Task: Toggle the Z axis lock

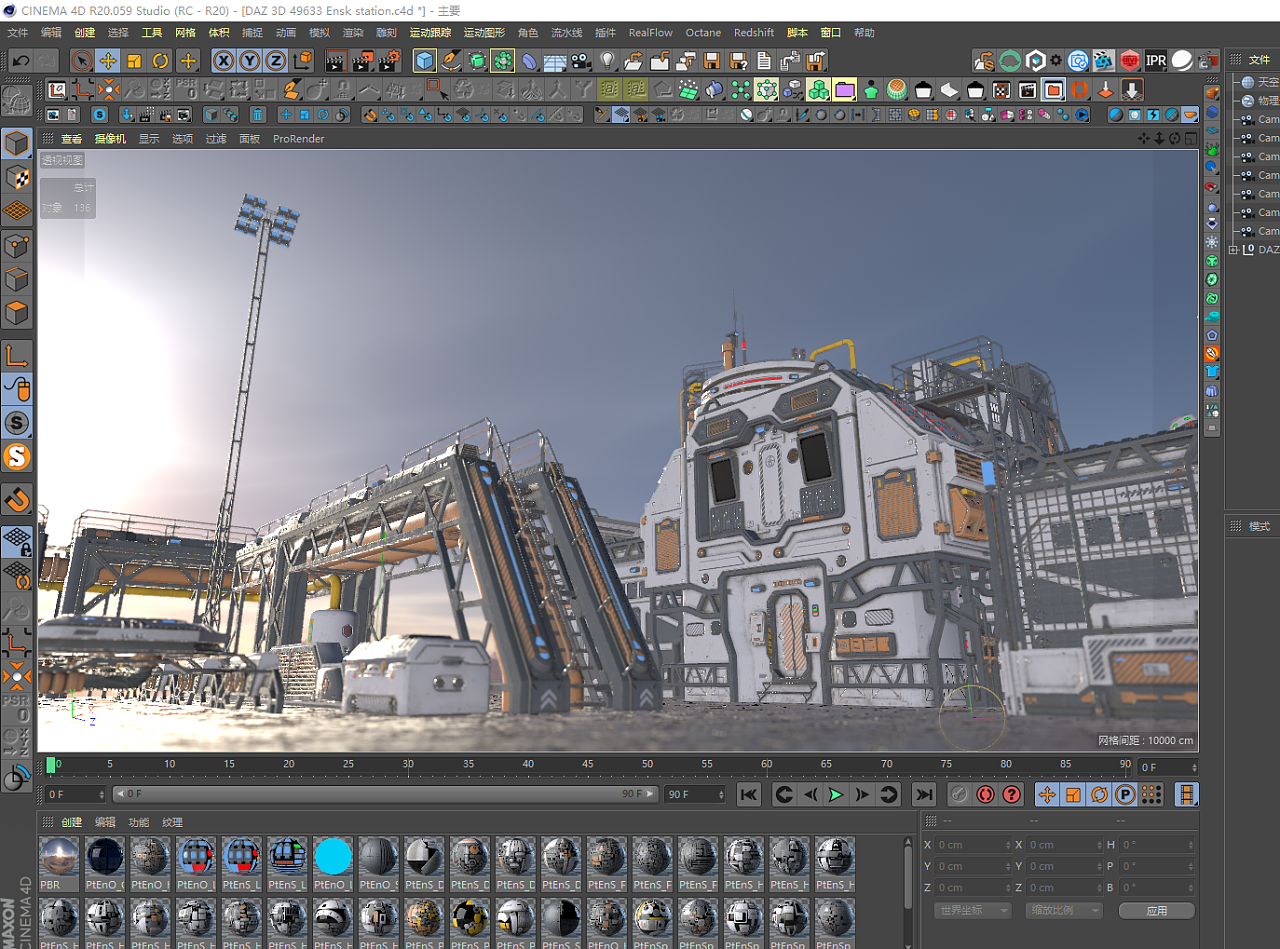Action: tap(275, 61)
